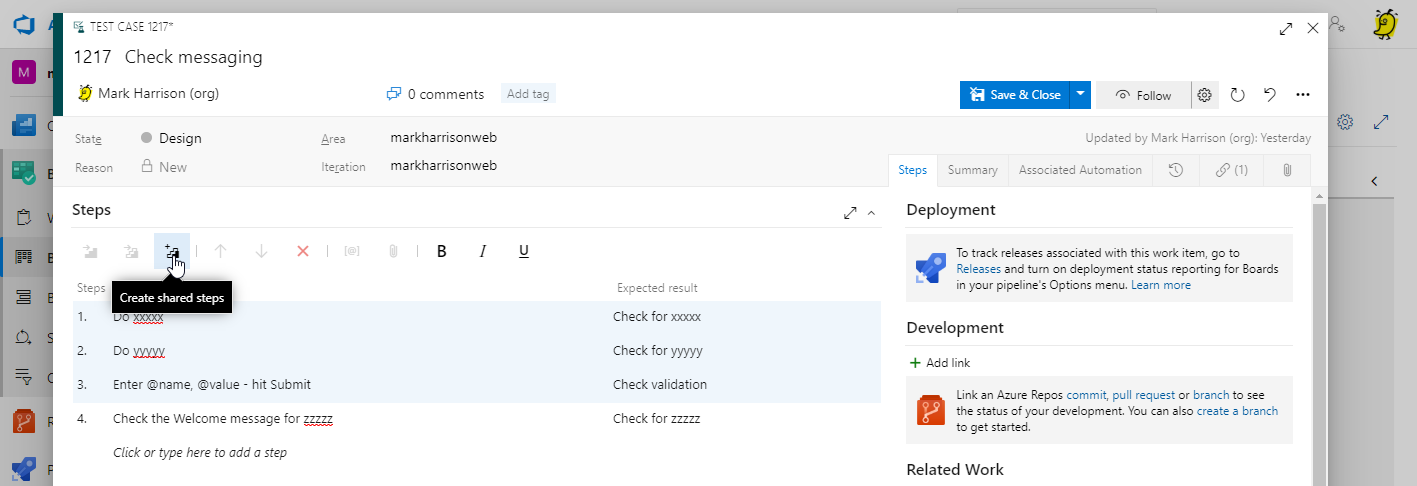The image size is (1417, 486).
Task: Click the 'Click or type here to add a step' row
Action: coord(200,453)
